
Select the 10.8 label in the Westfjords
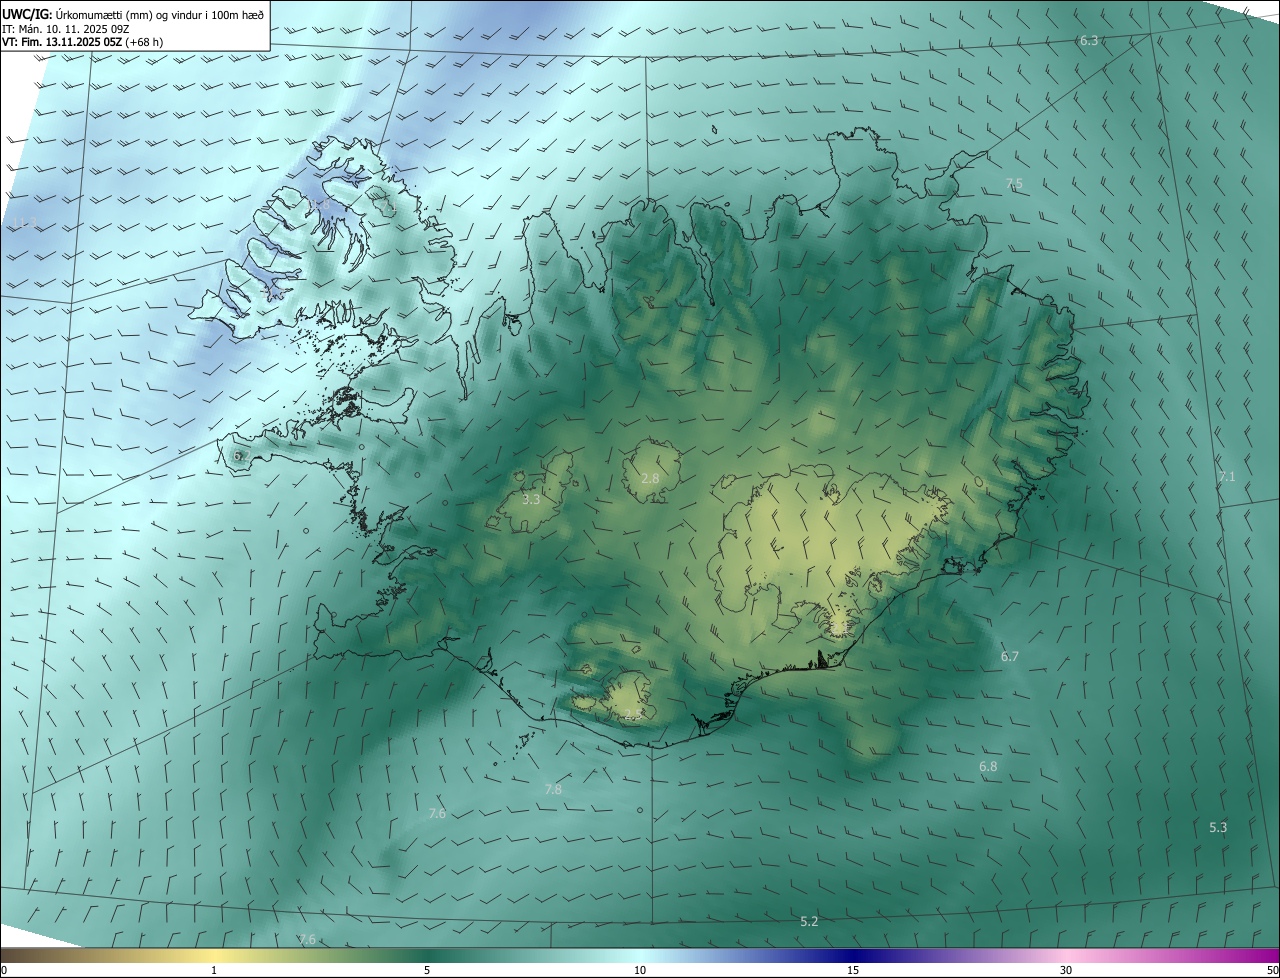click(x=316, y=205)
